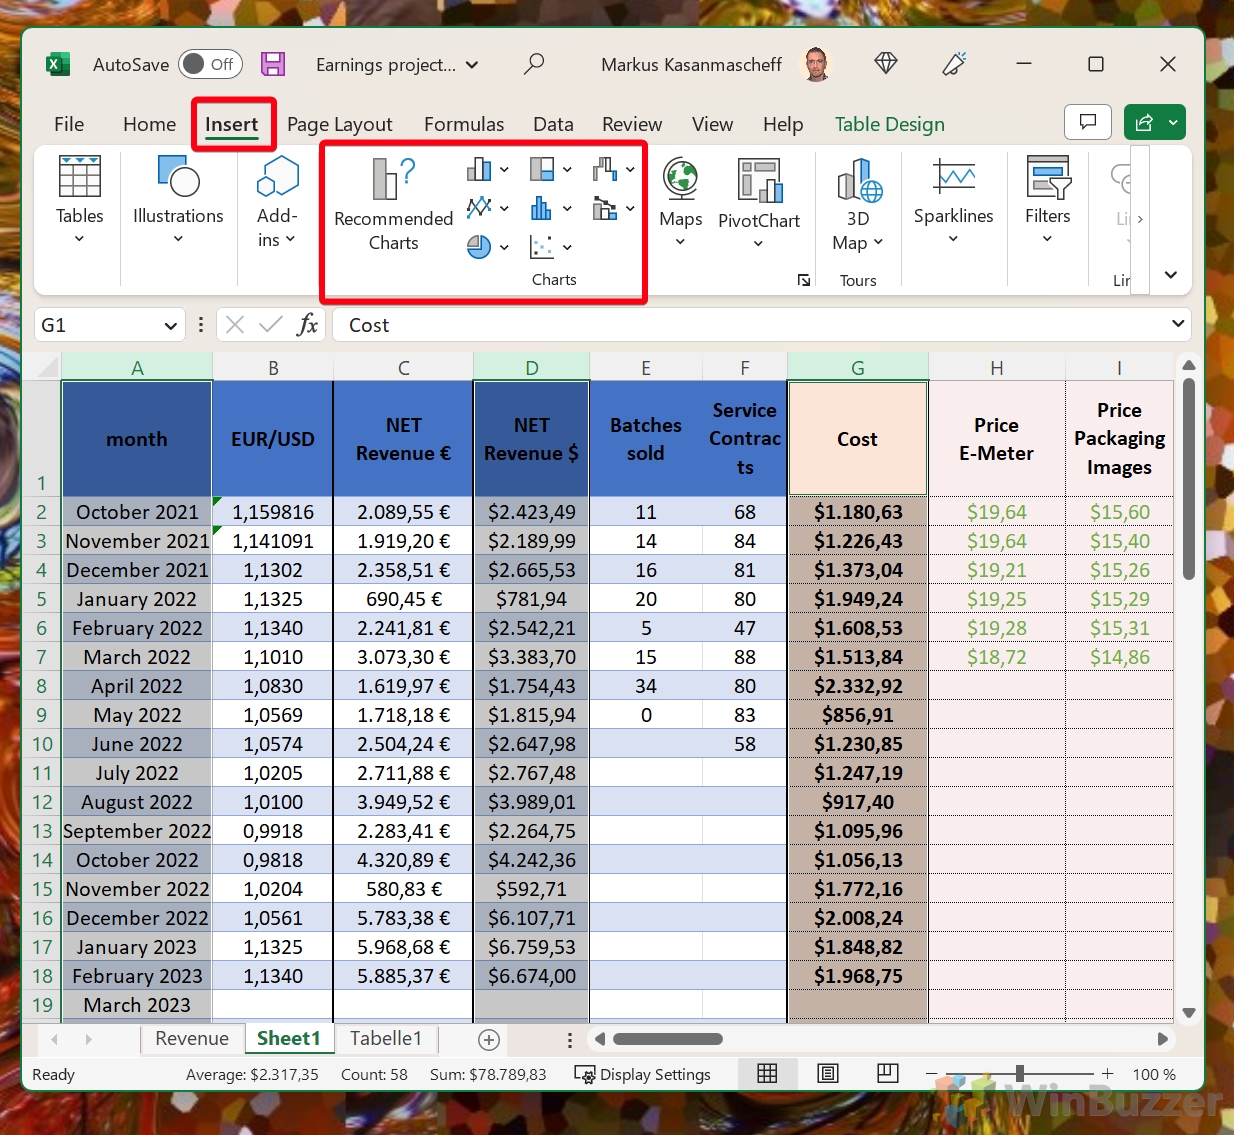The width and height of the screenshot is (1234, 1135).
Task: Insert a pie or doughnut chart
Action: tap(479, 247)
